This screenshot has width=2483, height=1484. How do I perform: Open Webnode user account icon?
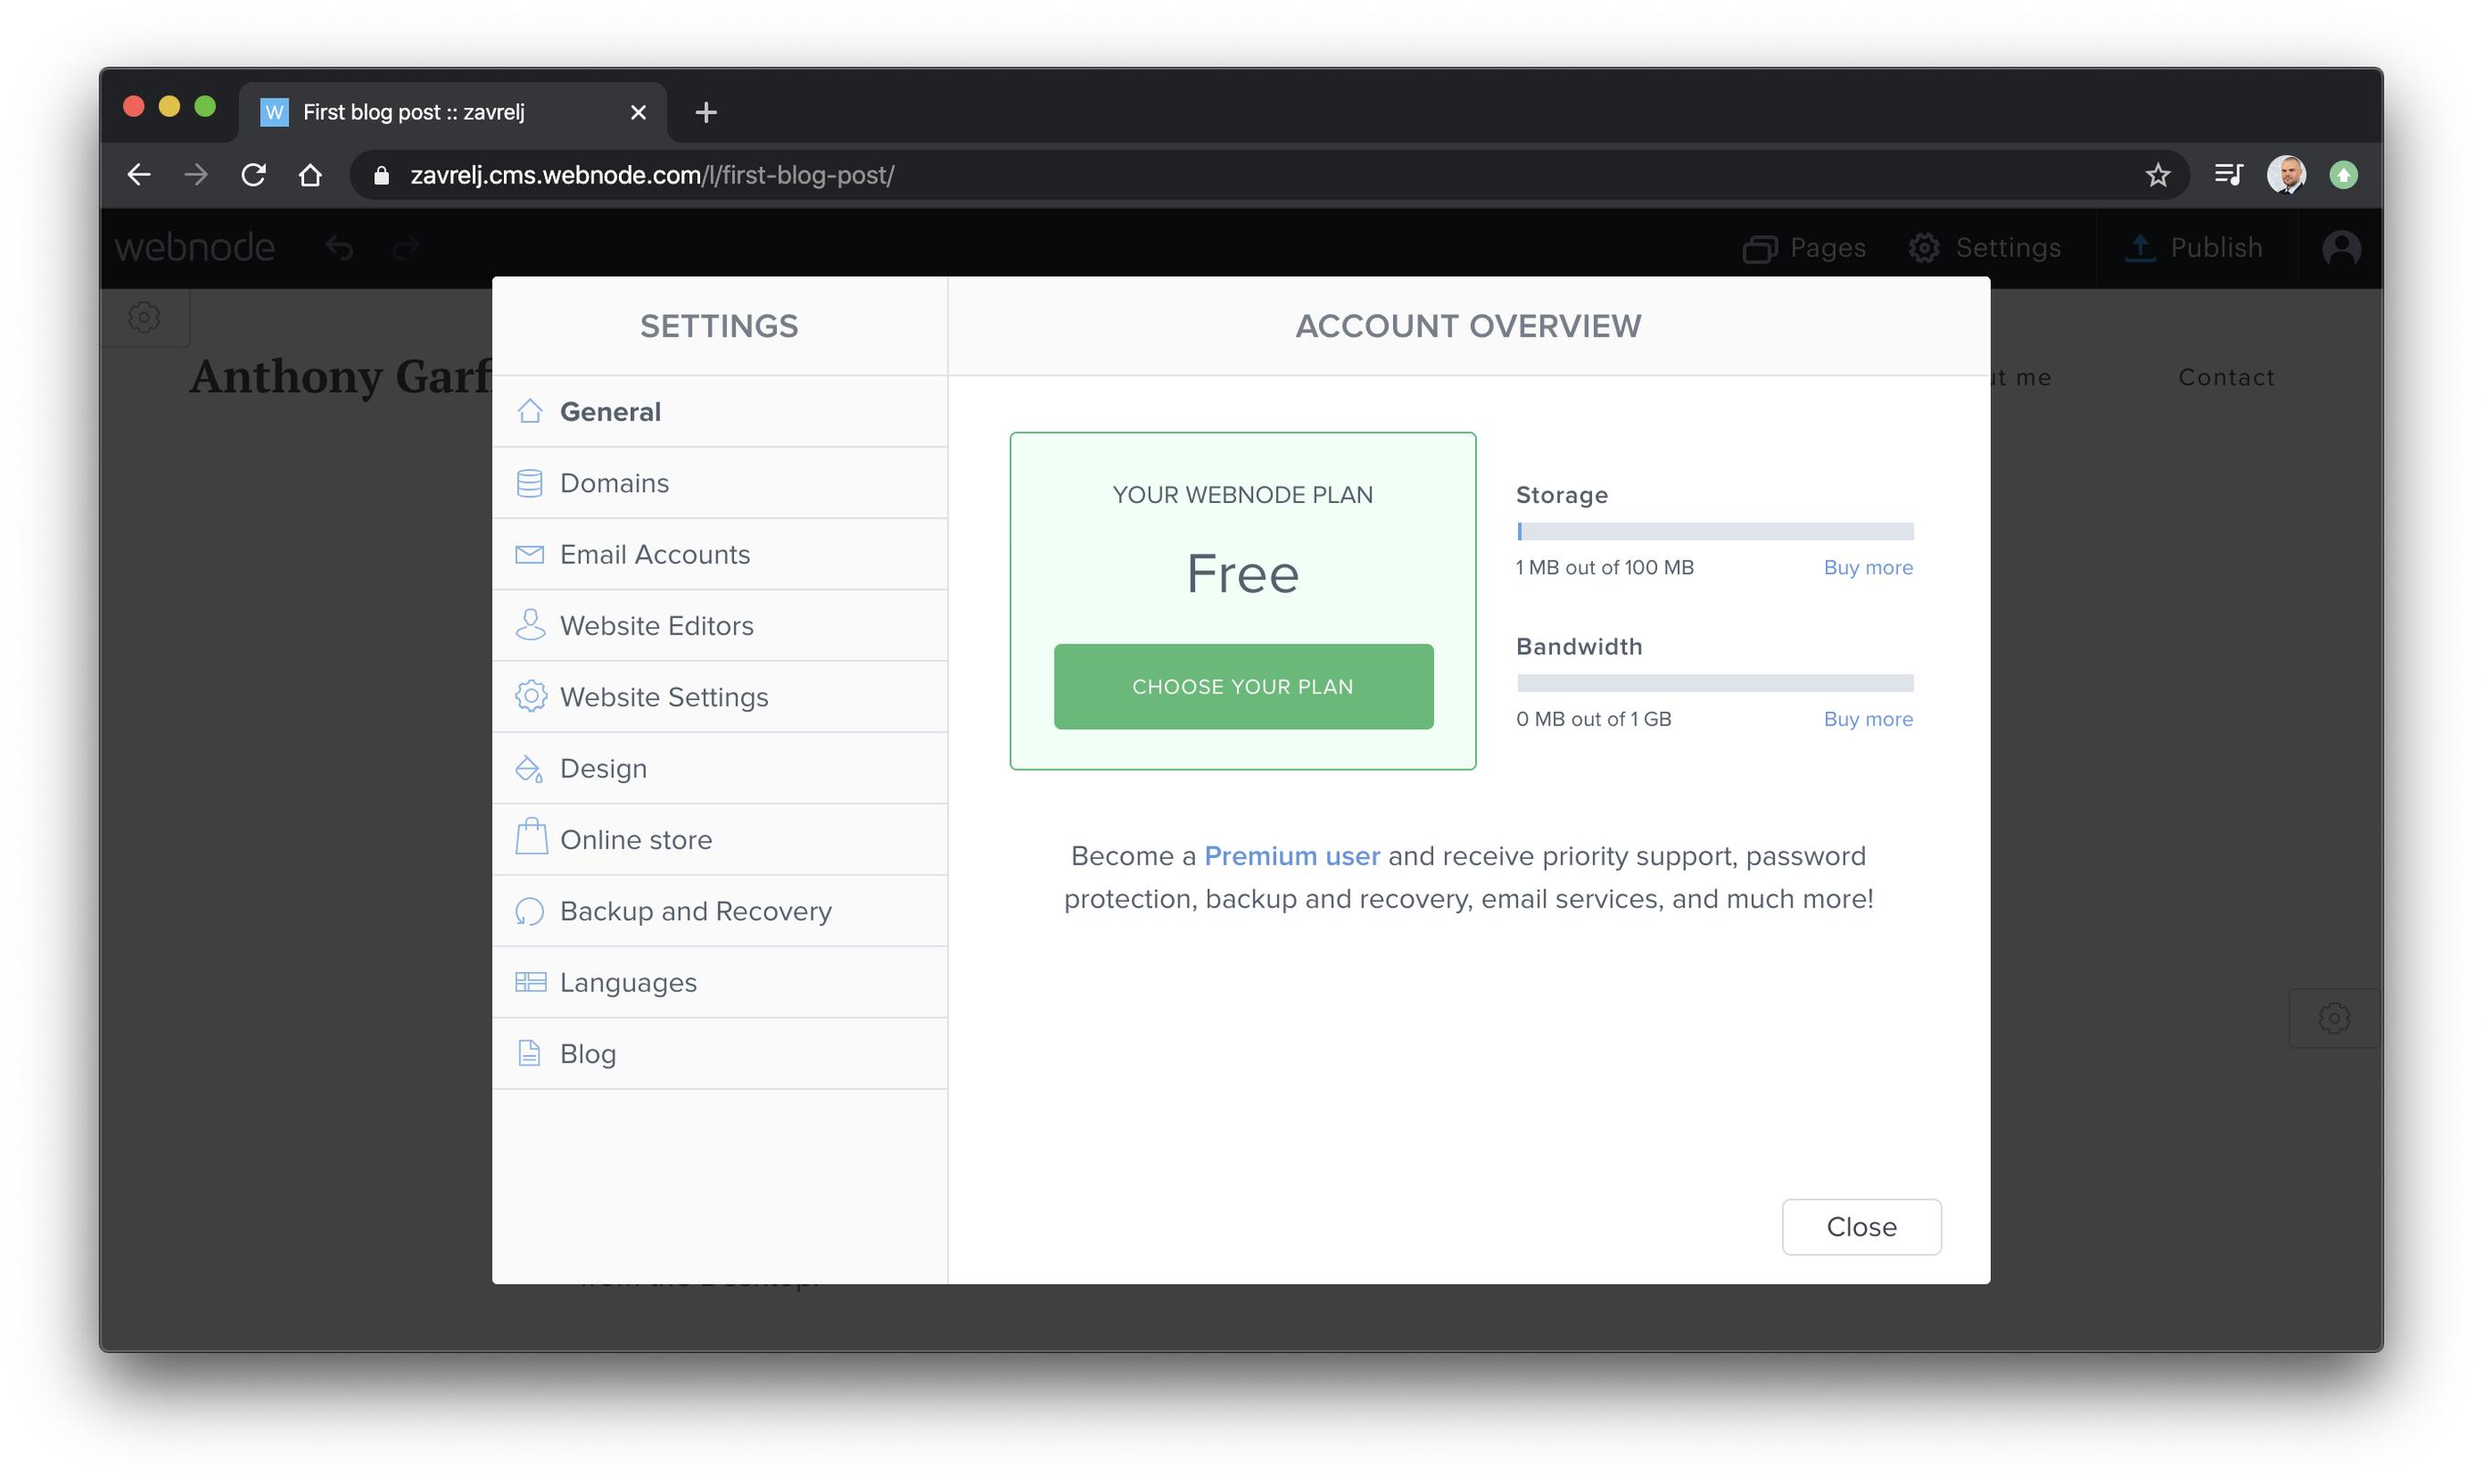(2341, 248)
